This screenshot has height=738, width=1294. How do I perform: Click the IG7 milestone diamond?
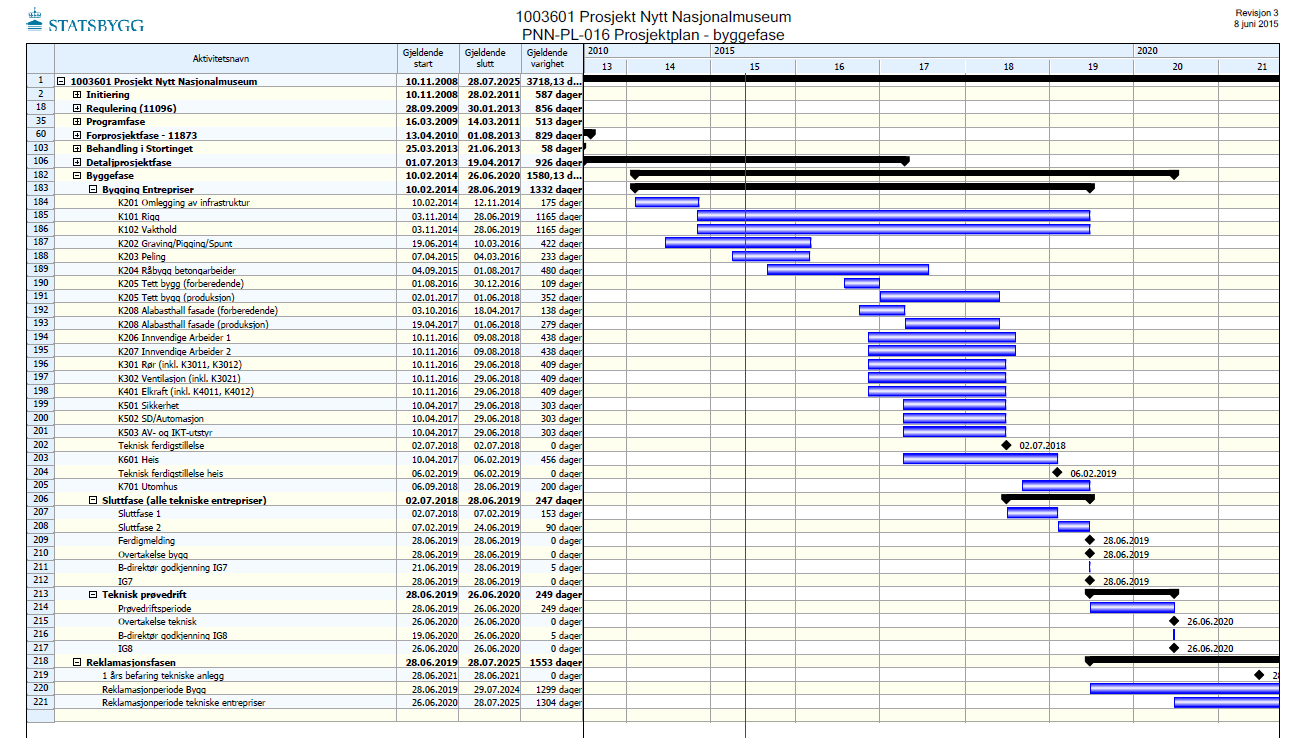[1090, 581]
